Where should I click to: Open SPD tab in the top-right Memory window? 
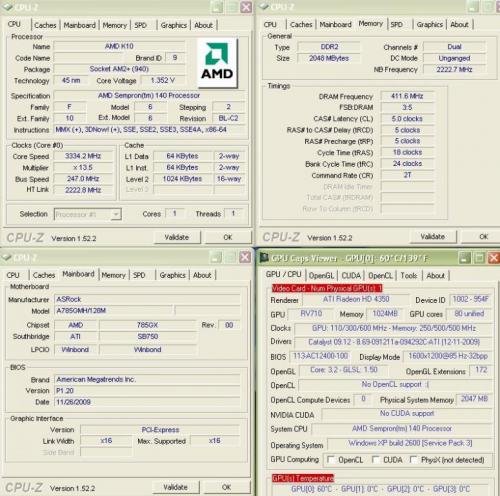396,25
